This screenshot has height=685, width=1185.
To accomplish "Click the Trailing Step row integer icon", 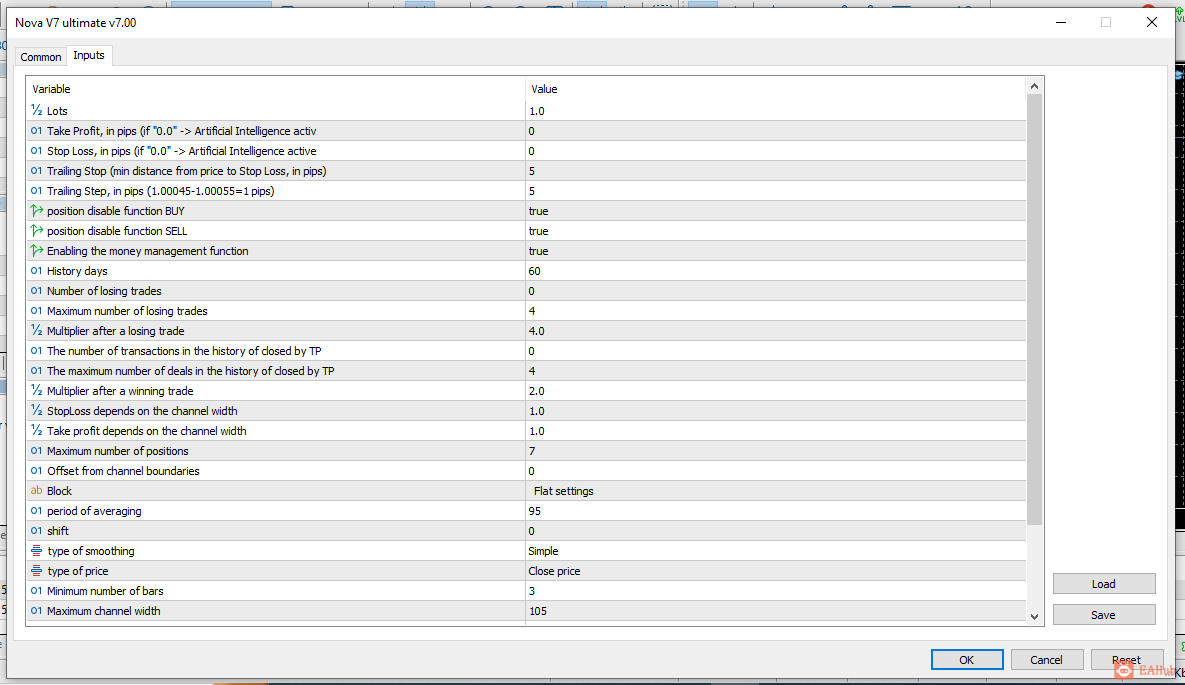I will [x=36, y=191].
